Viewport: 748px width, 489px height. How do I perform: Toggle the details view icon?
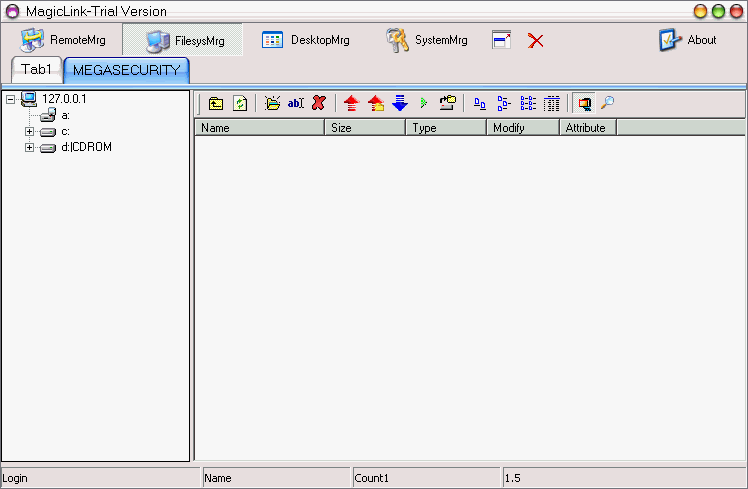(552, 103)
